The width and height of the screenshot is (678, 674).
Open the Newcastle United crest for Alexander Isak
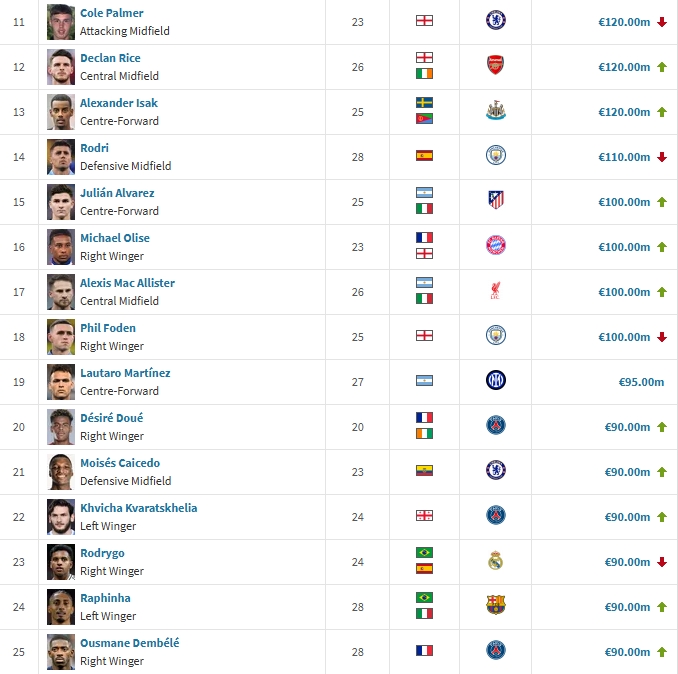[495, 111]
